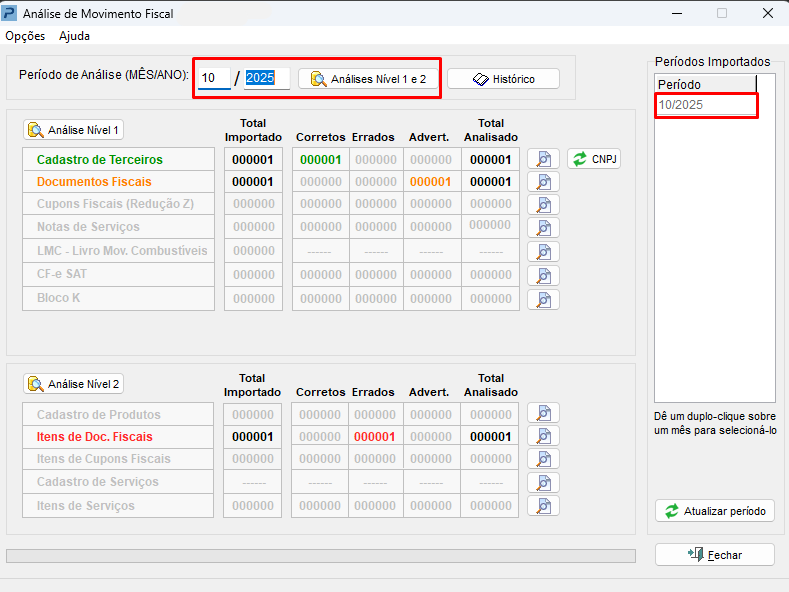
Task: Click the Análise Nível 2 button
Action: 74,384
